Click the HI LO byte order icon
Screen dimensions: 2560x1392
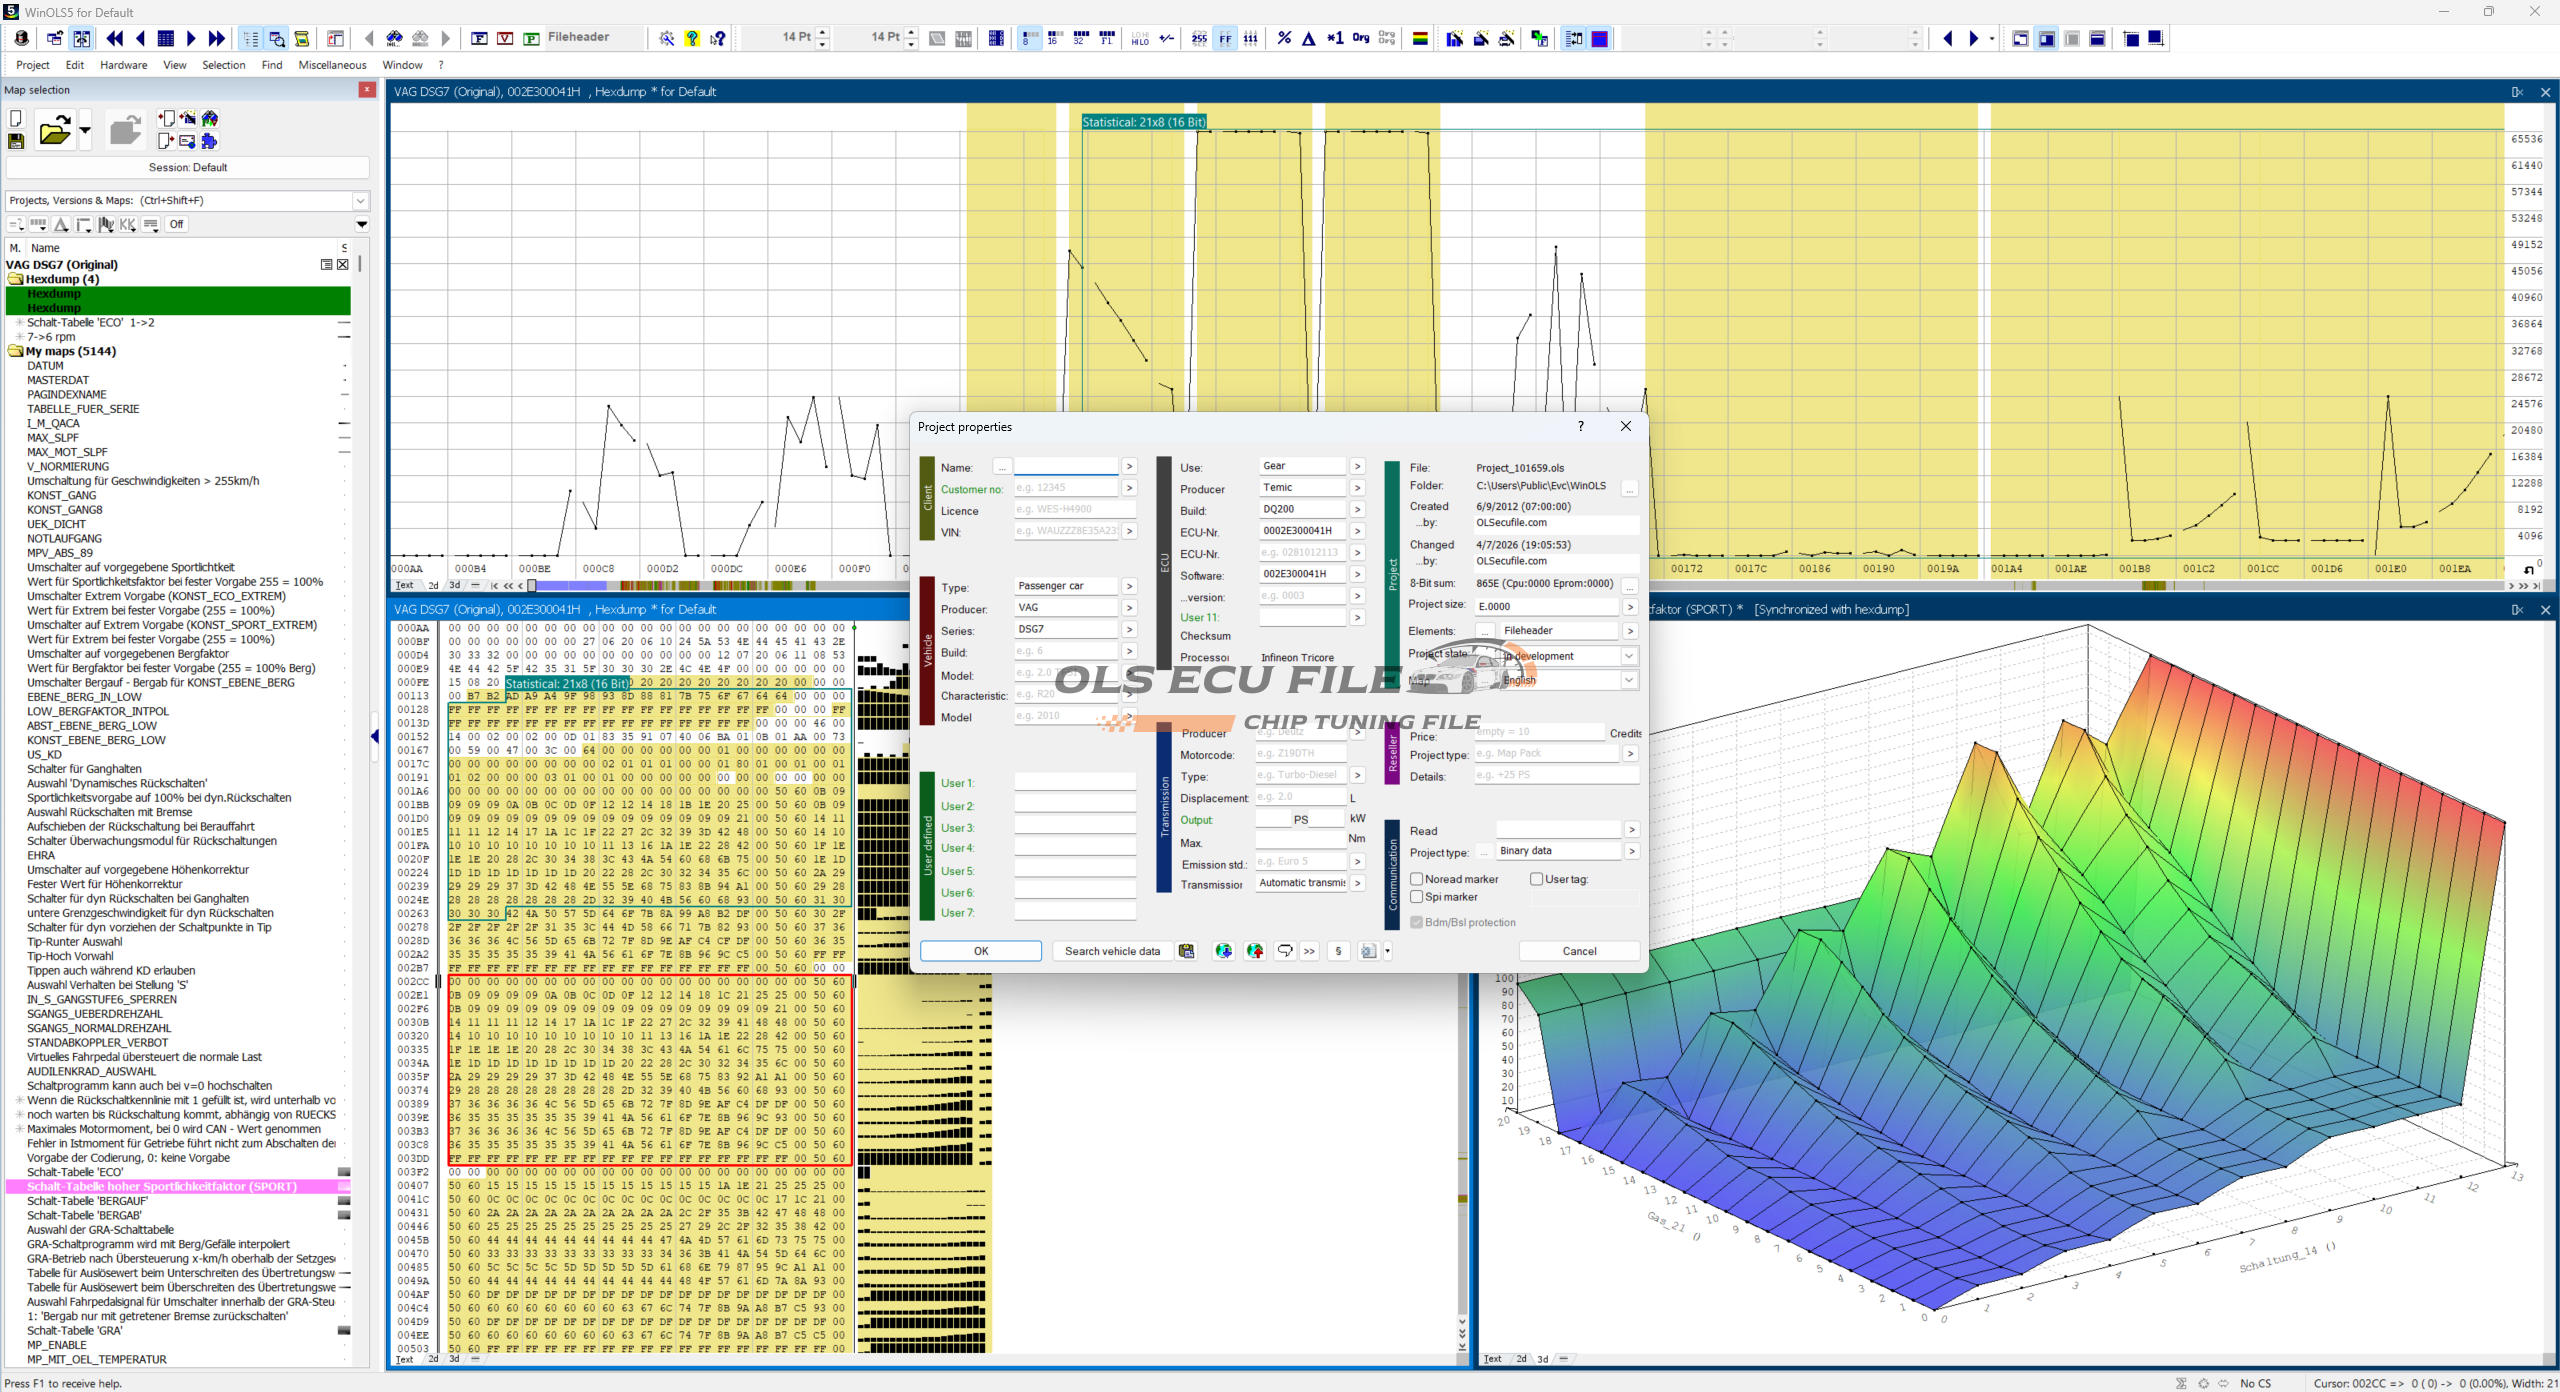[x=1140, y=38]
